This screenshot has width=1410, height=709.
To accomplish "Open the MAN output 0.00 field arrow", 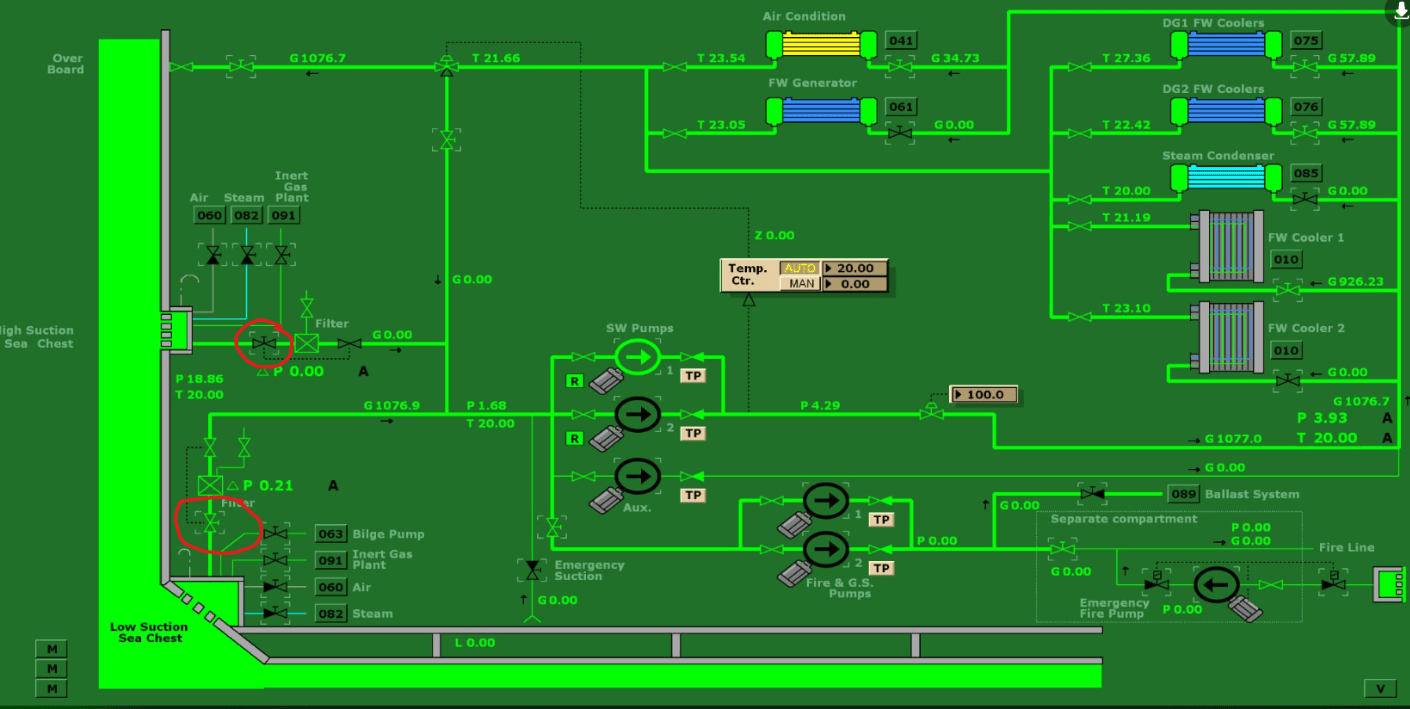I will point(829,284).
